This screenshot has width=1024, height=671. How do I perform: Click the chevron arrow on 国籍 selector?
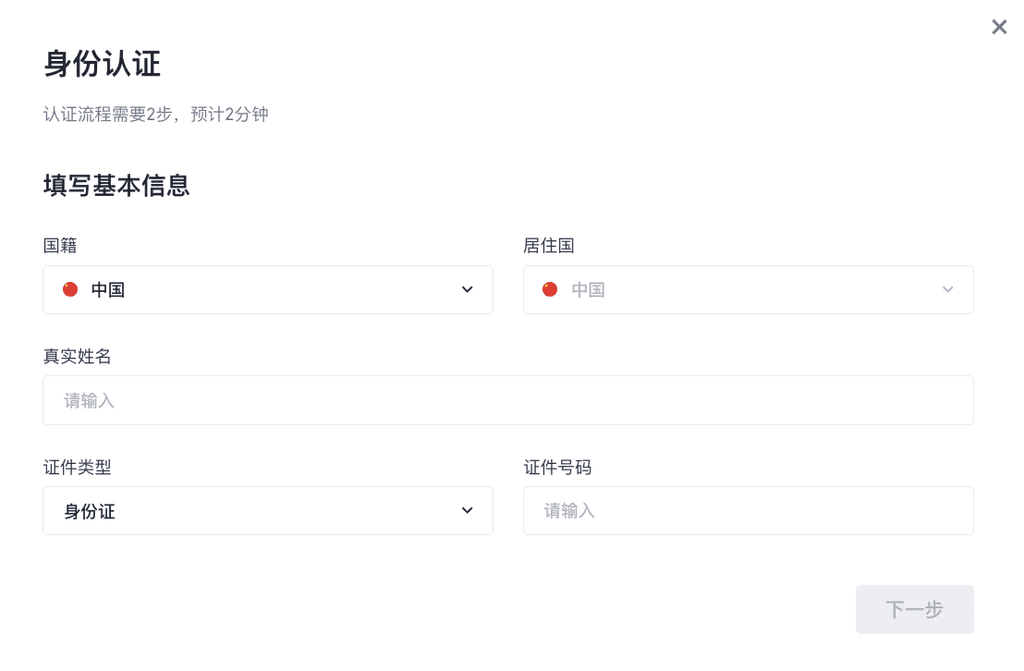coord(466,289)
